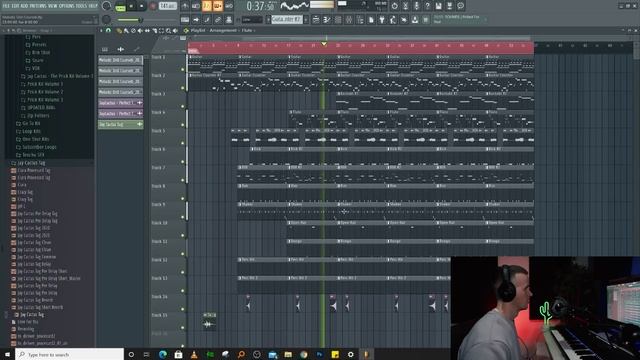Open the playlist view icon
The height and width of the screenshot is (360, 640).
pyautogui.click(x=316, y=20)
